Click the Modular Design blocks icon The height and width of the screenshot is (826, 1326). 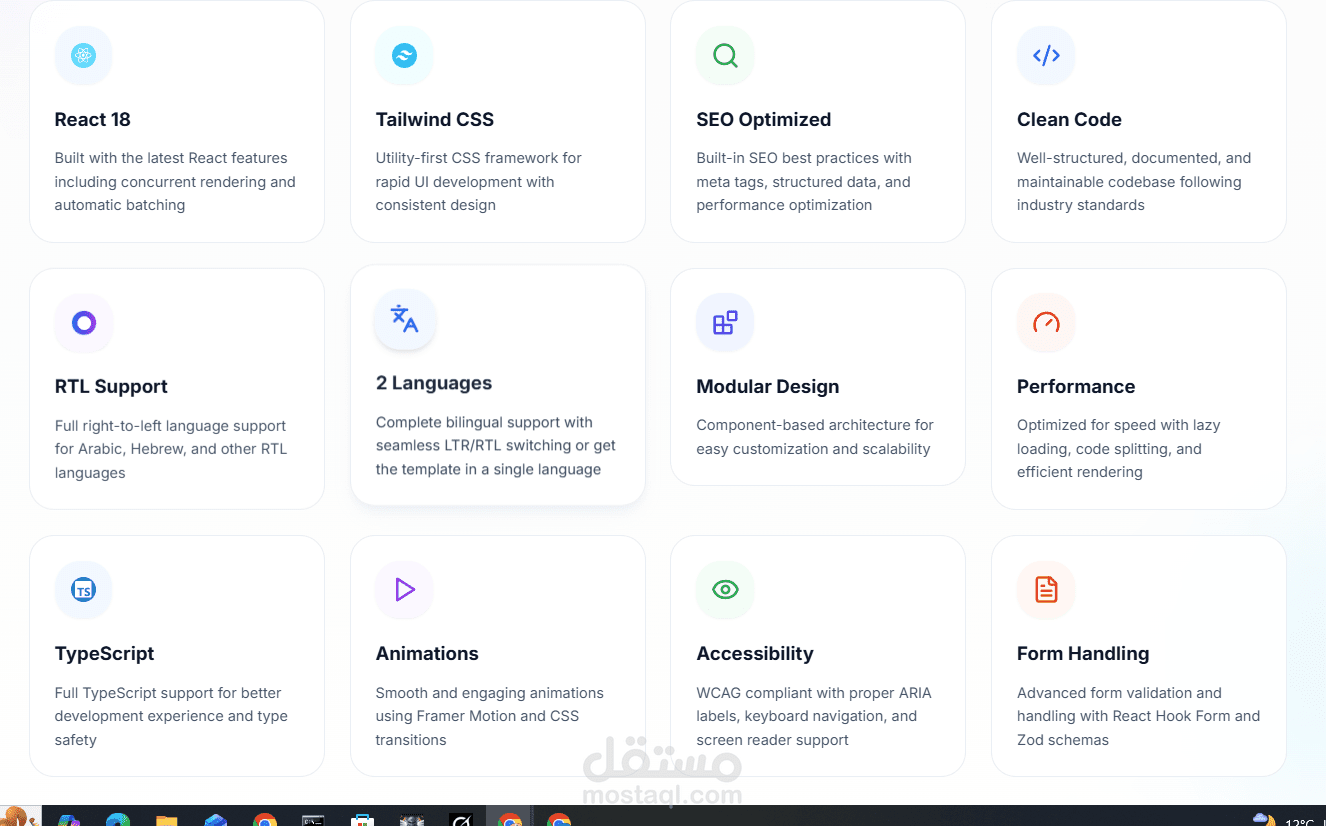pos(725,323)
